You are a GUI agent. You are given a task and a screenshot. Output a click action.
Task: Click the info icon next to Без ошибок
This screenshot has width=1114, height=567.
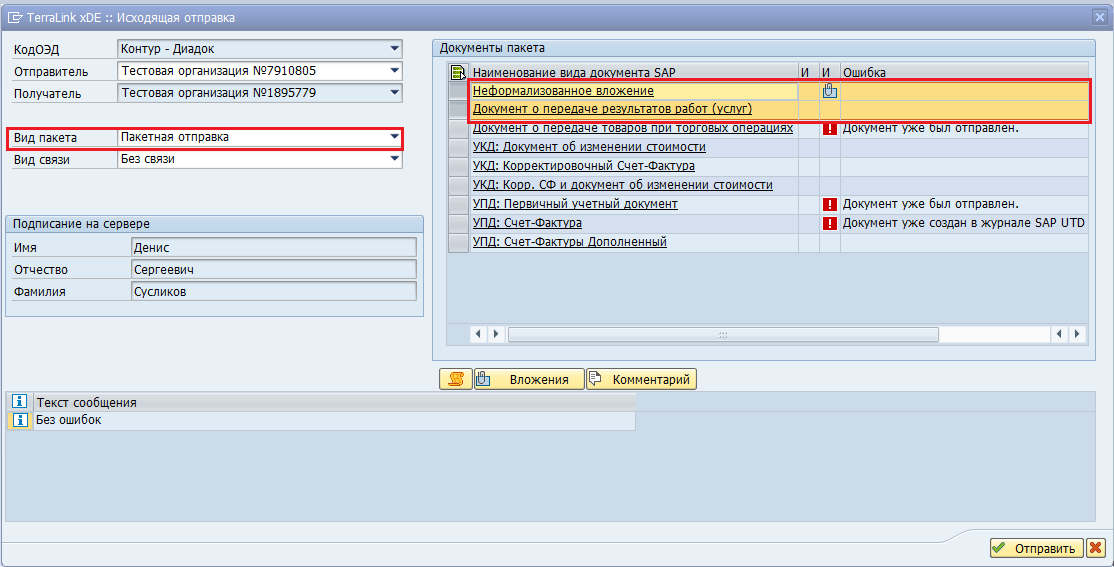click(x=18, y=421)
